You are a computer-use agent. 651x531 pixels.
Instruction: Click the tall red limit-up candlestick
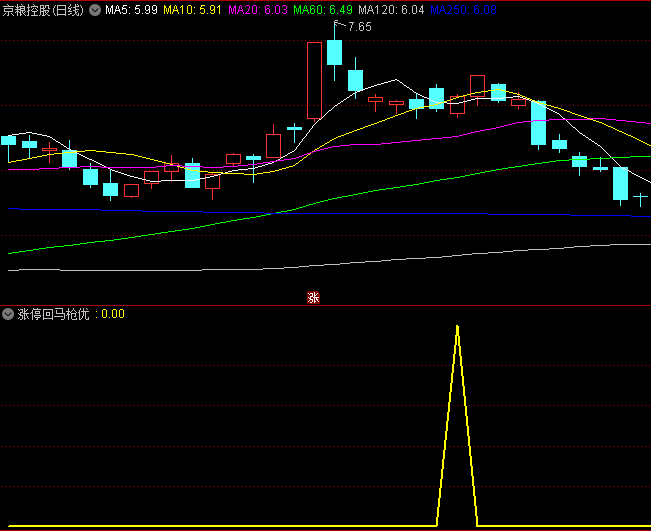pos(314,81)
